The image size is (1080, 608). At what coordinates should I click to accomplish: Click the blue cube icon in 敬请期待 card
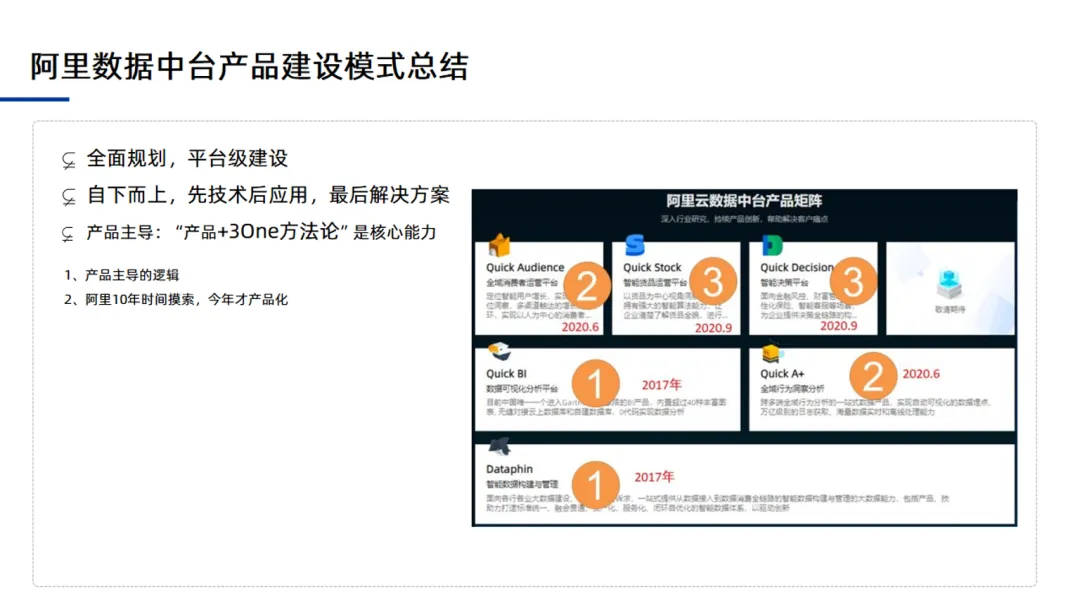[x=949, y=284]
